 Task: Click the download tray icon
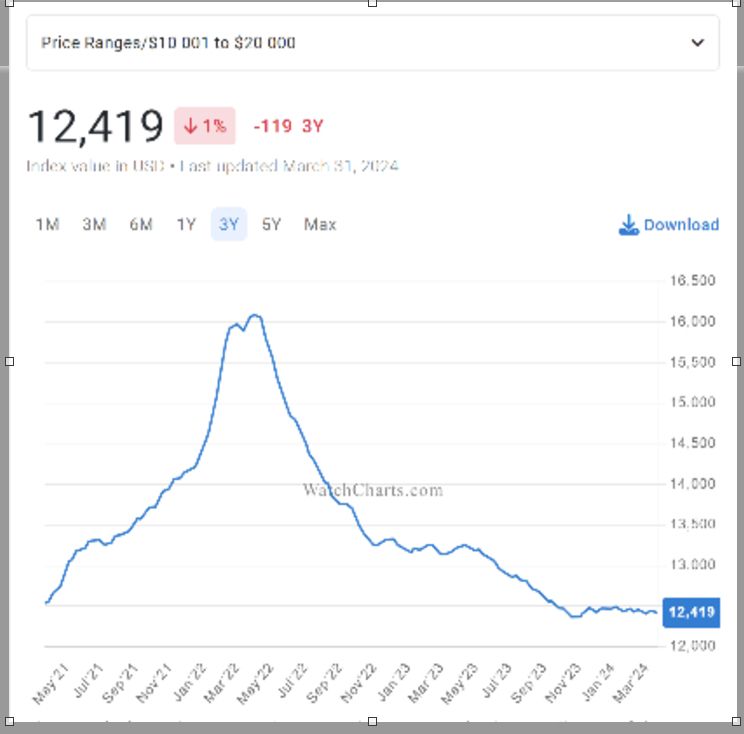click(628, 225)
